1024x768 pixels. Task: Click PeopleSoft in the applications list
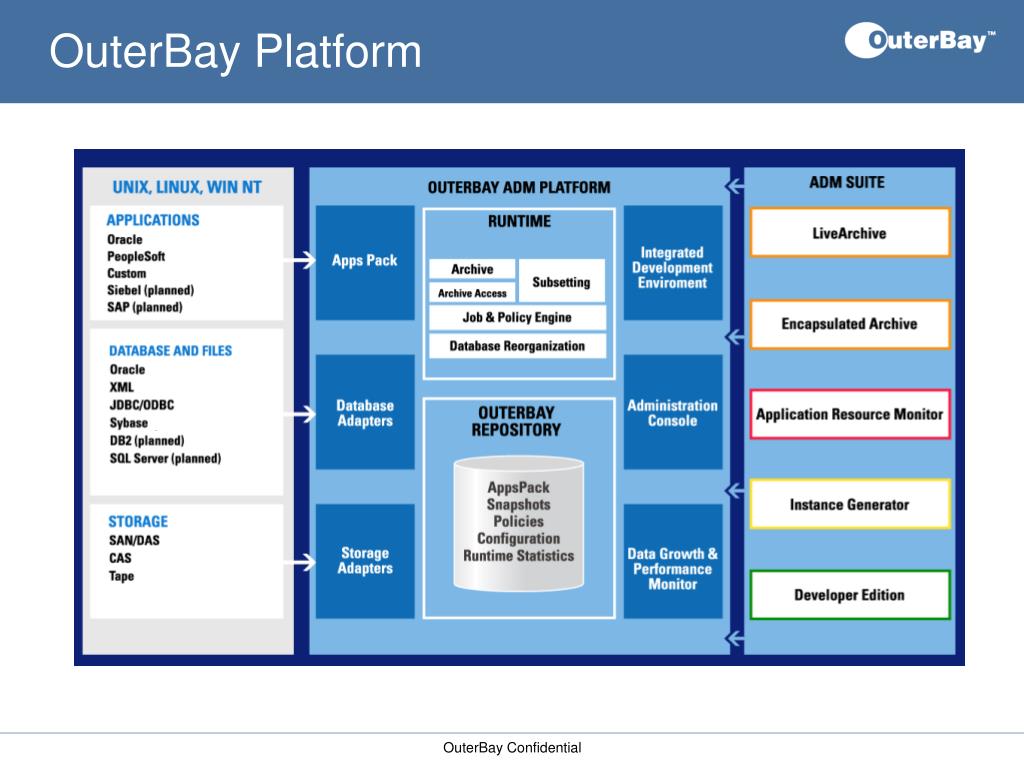pyautogui.click(x=136, y=257)
